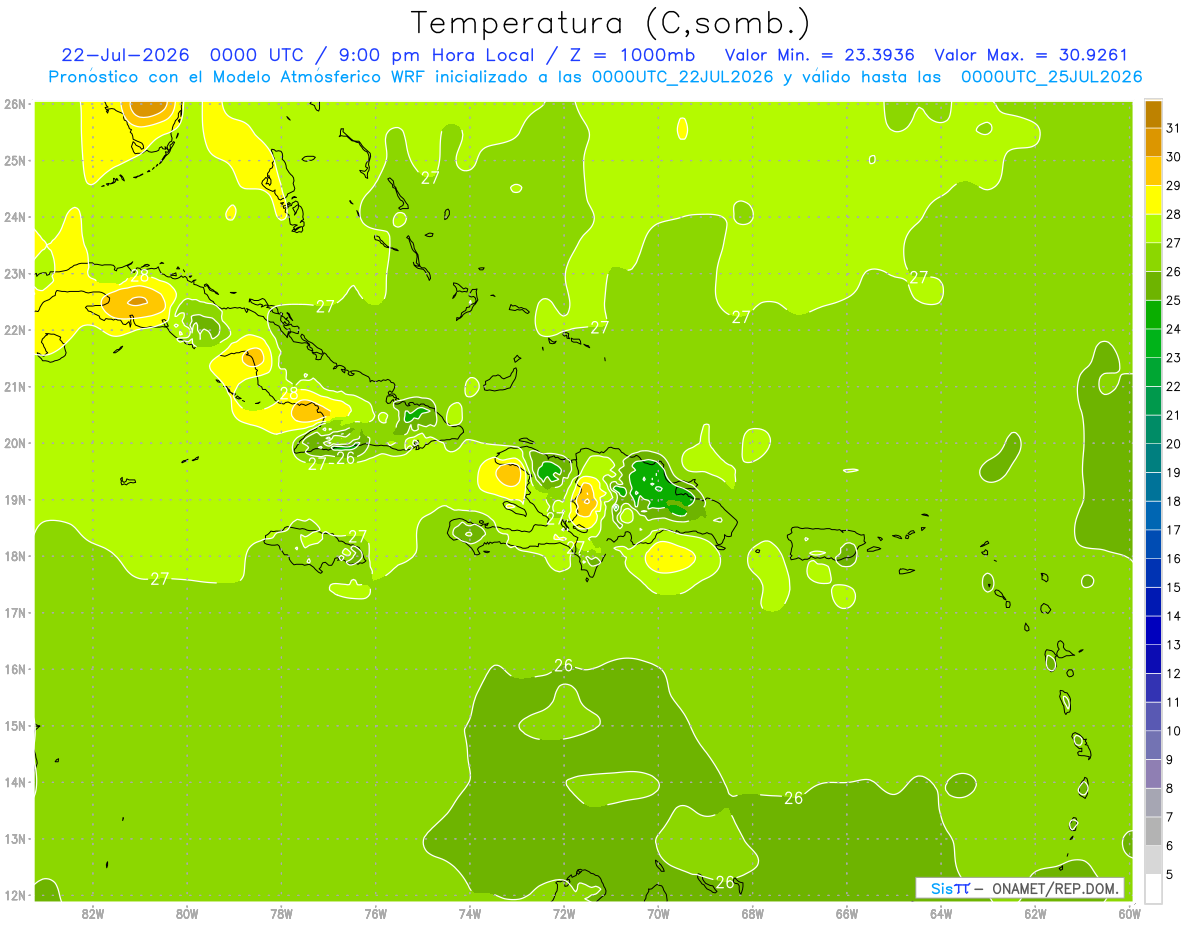Click the '23N' latitude axis label
The image size is (1200, 927).
[x=14, y=273]
